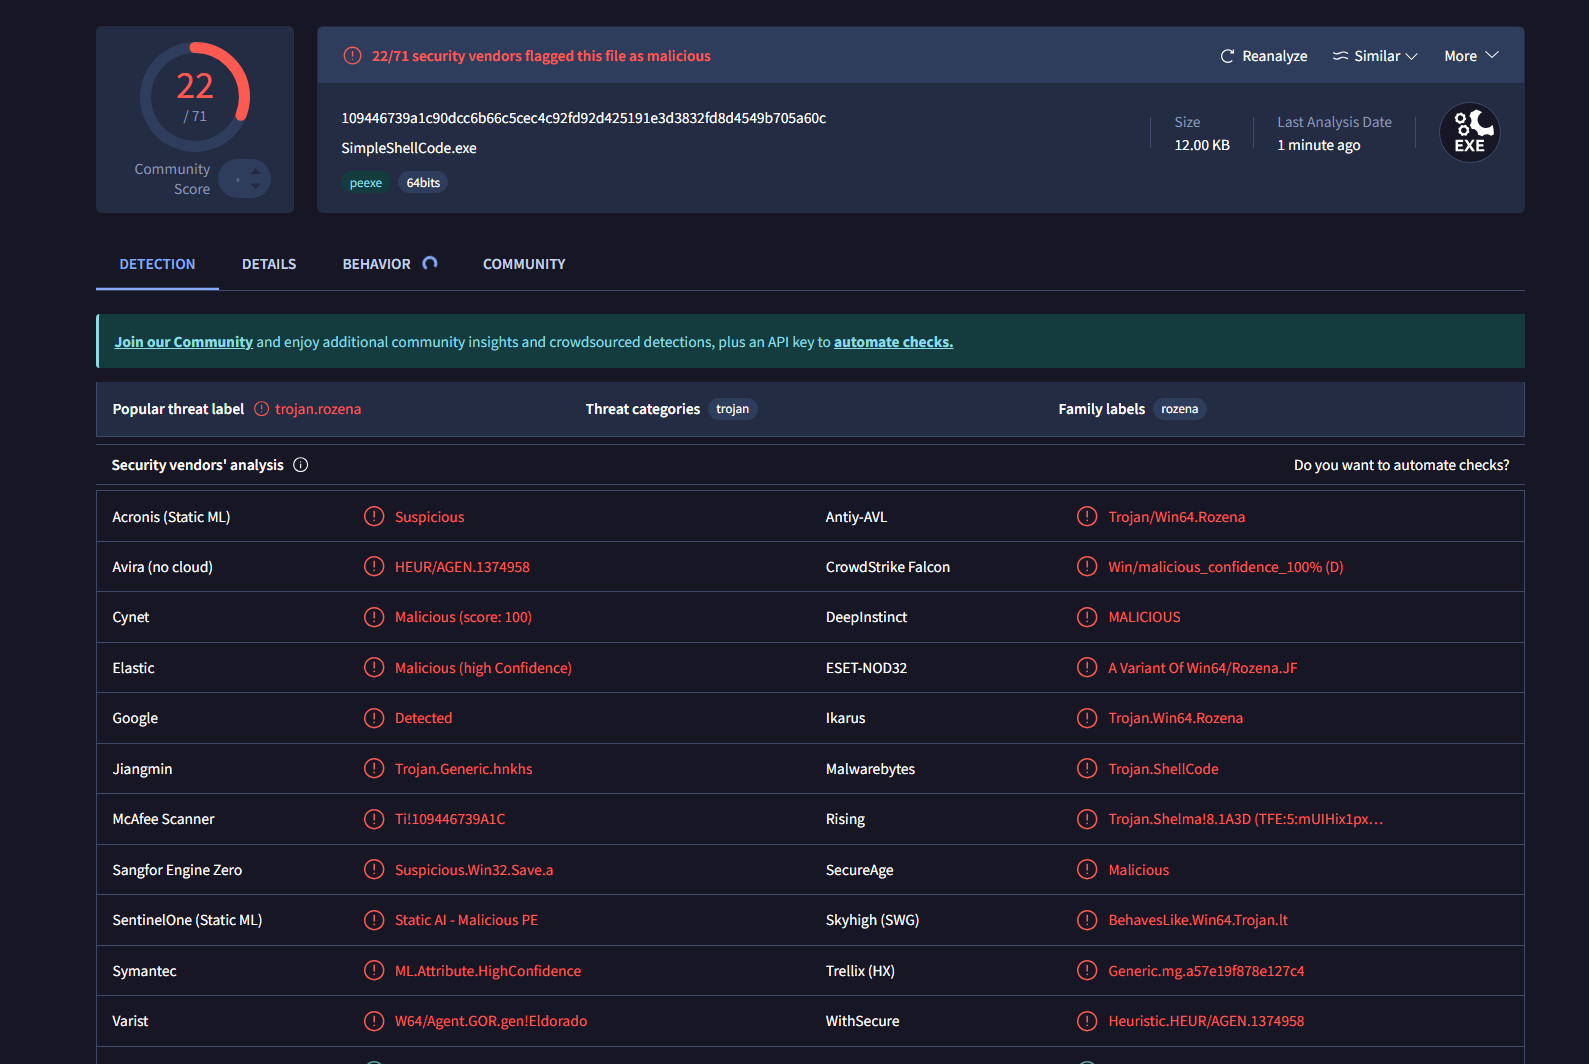The image size is (1589, 1064).
Task: Click the Skyhigh (SWG) alert icon
Action: point(1087,920)
